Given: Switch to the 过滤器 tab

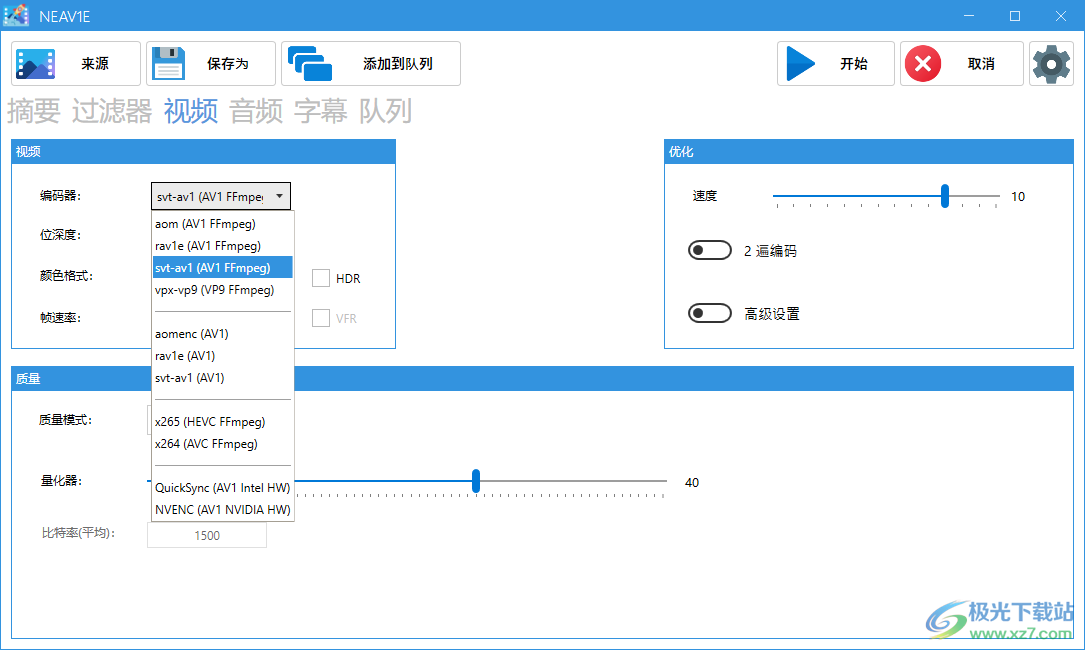Looking at the screenshot, I should tap(111, 111).
